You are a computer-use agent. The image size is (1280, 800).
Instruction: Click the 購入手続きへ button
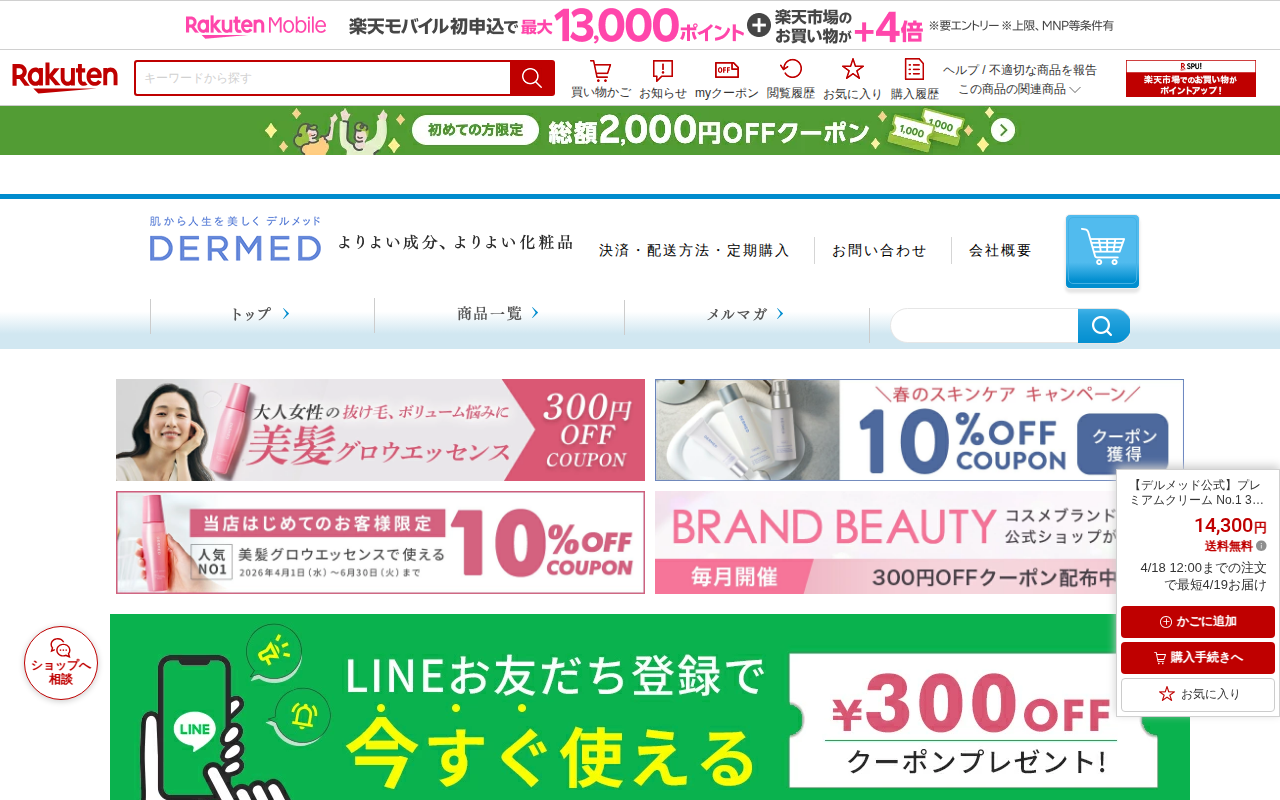click(1197, 658)
